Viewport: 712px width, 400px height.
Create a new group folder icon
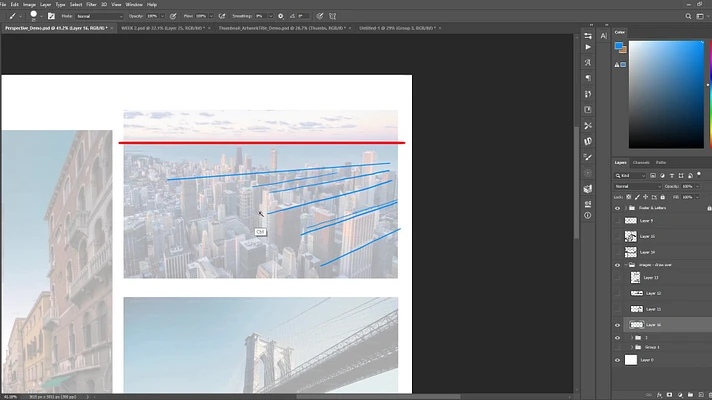pos(690,395)
